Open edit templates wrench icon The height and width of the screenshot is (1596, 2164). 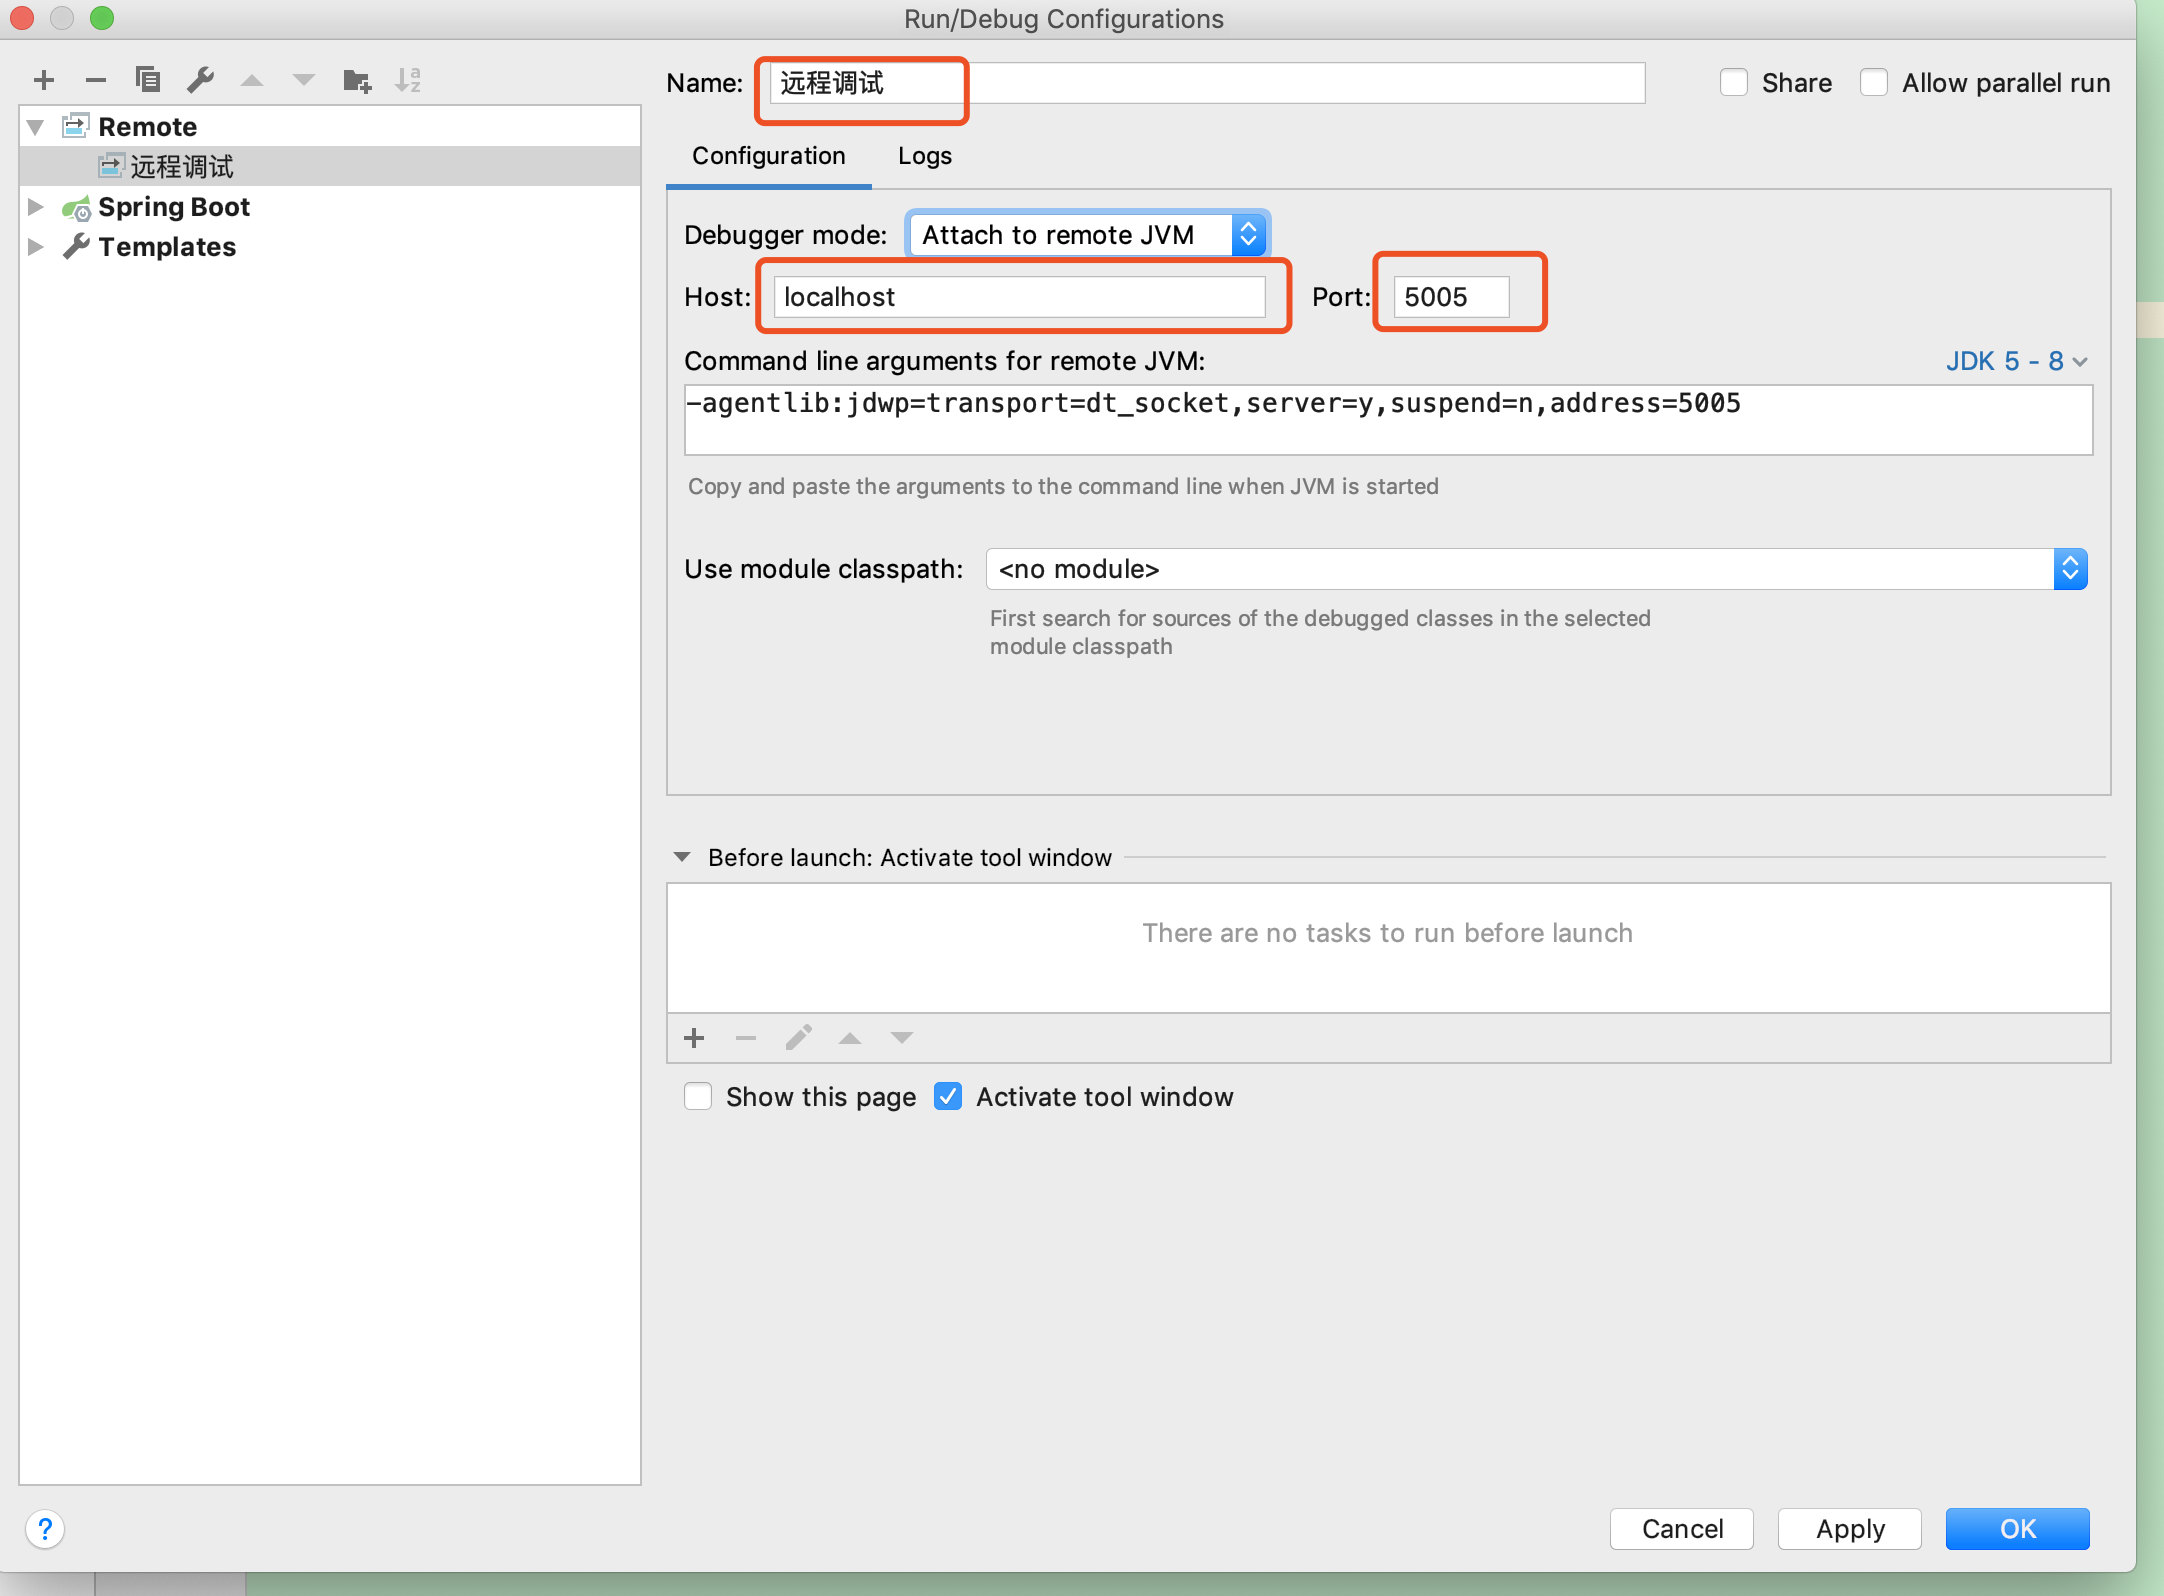click(200, 79)
